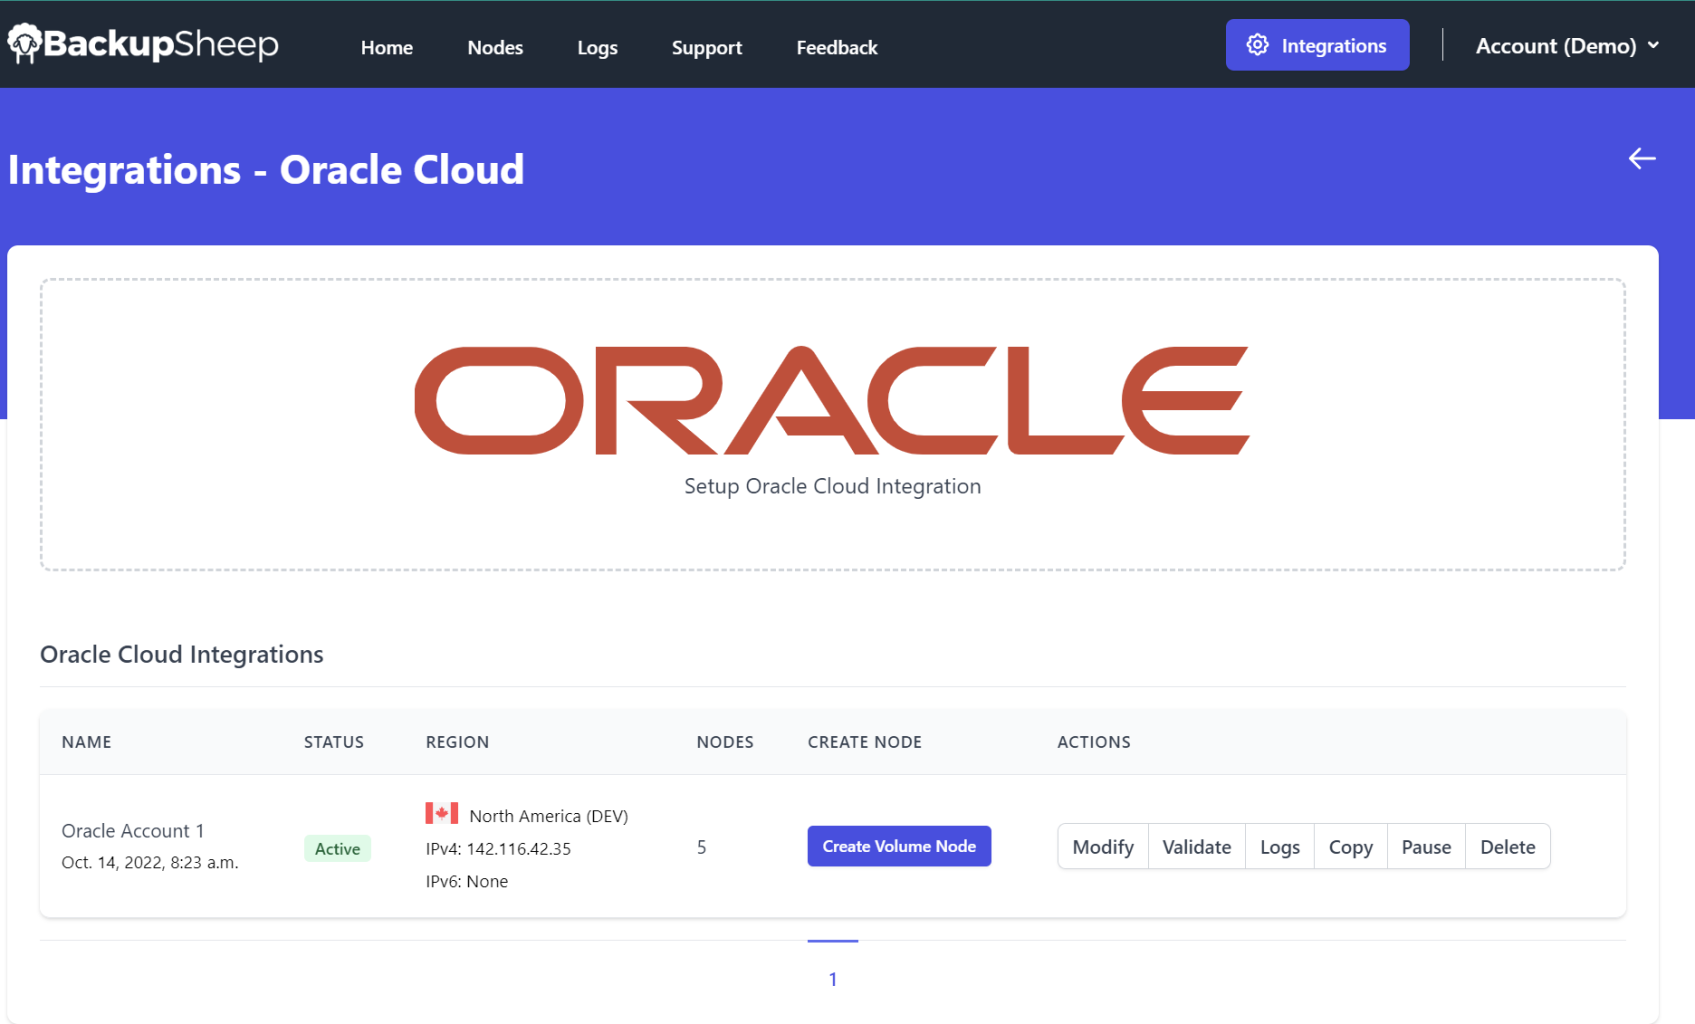Viewport: 1695px width, 1024px height.
Task: Open the Home menu
Action: 387,47
